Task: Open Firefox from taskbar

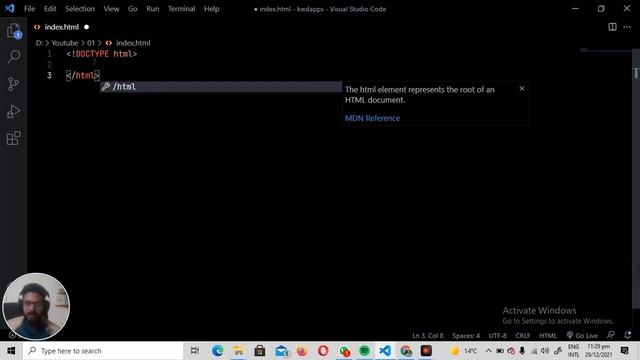Action: pyautogui.click(x=302, y=351)
